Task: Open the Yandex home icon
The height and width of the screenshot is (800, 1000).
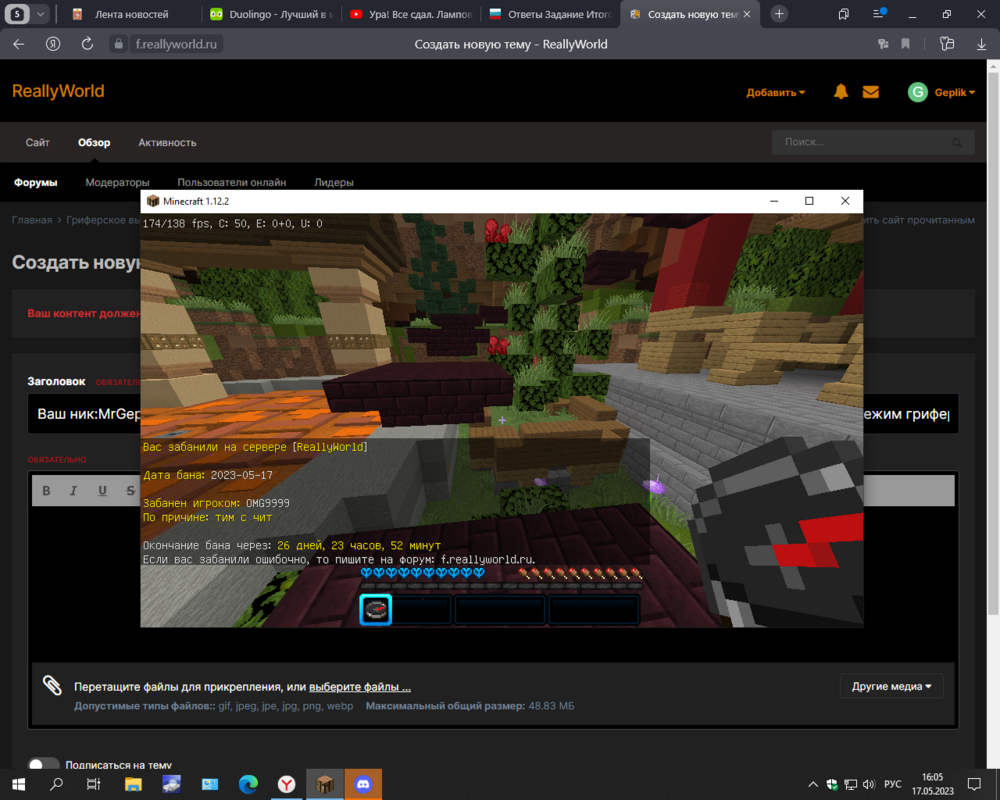Action: coord(53,44)
